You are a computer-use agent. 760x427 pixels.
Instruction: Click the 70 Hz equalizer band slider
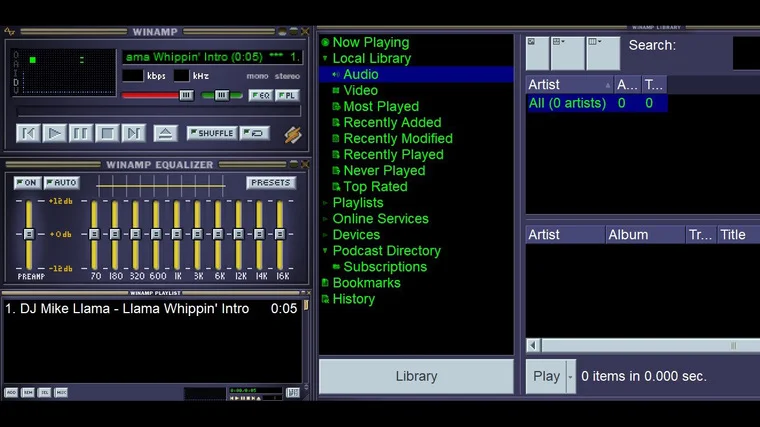(95, 234)
